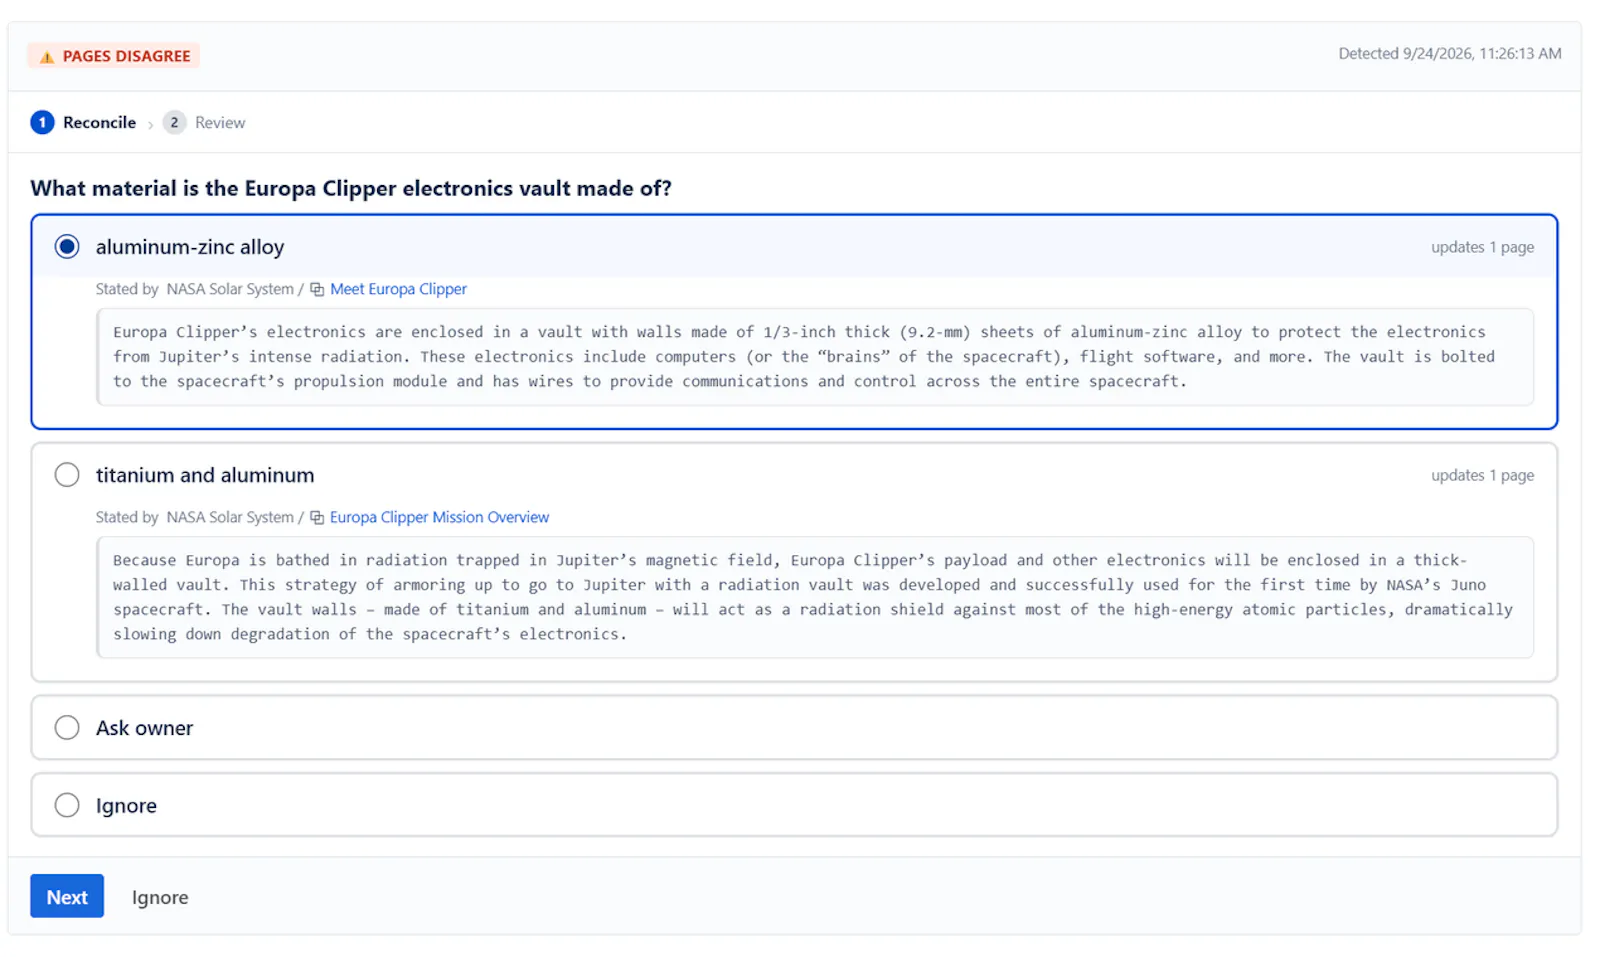Click page icon beside Meet Europa Clipper
This screenshot has width=1600, height=957.
(x=317, y=290)
